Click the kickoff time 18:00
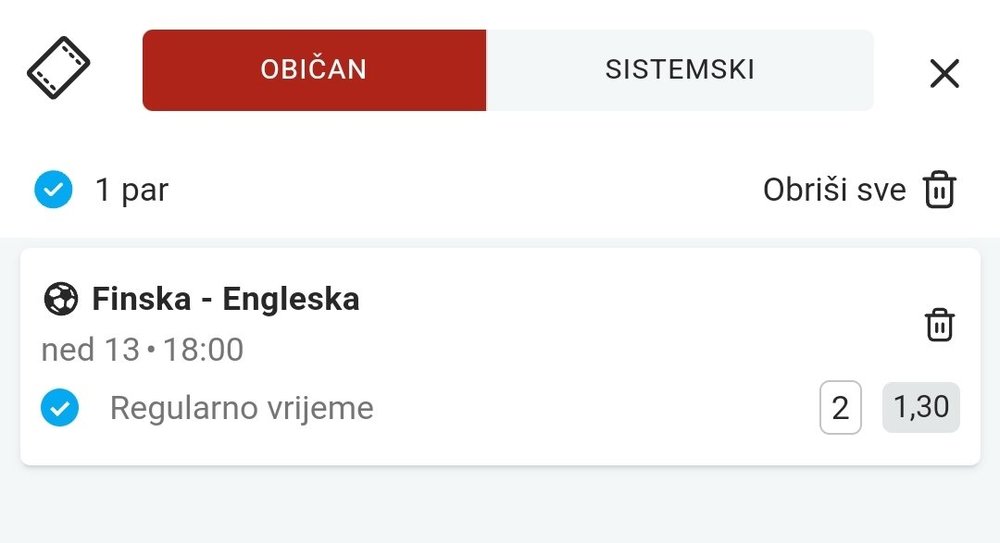Image resolution: width=1000 pixels, height=543 pixels. pyautogui.click(x=203, y=350)
